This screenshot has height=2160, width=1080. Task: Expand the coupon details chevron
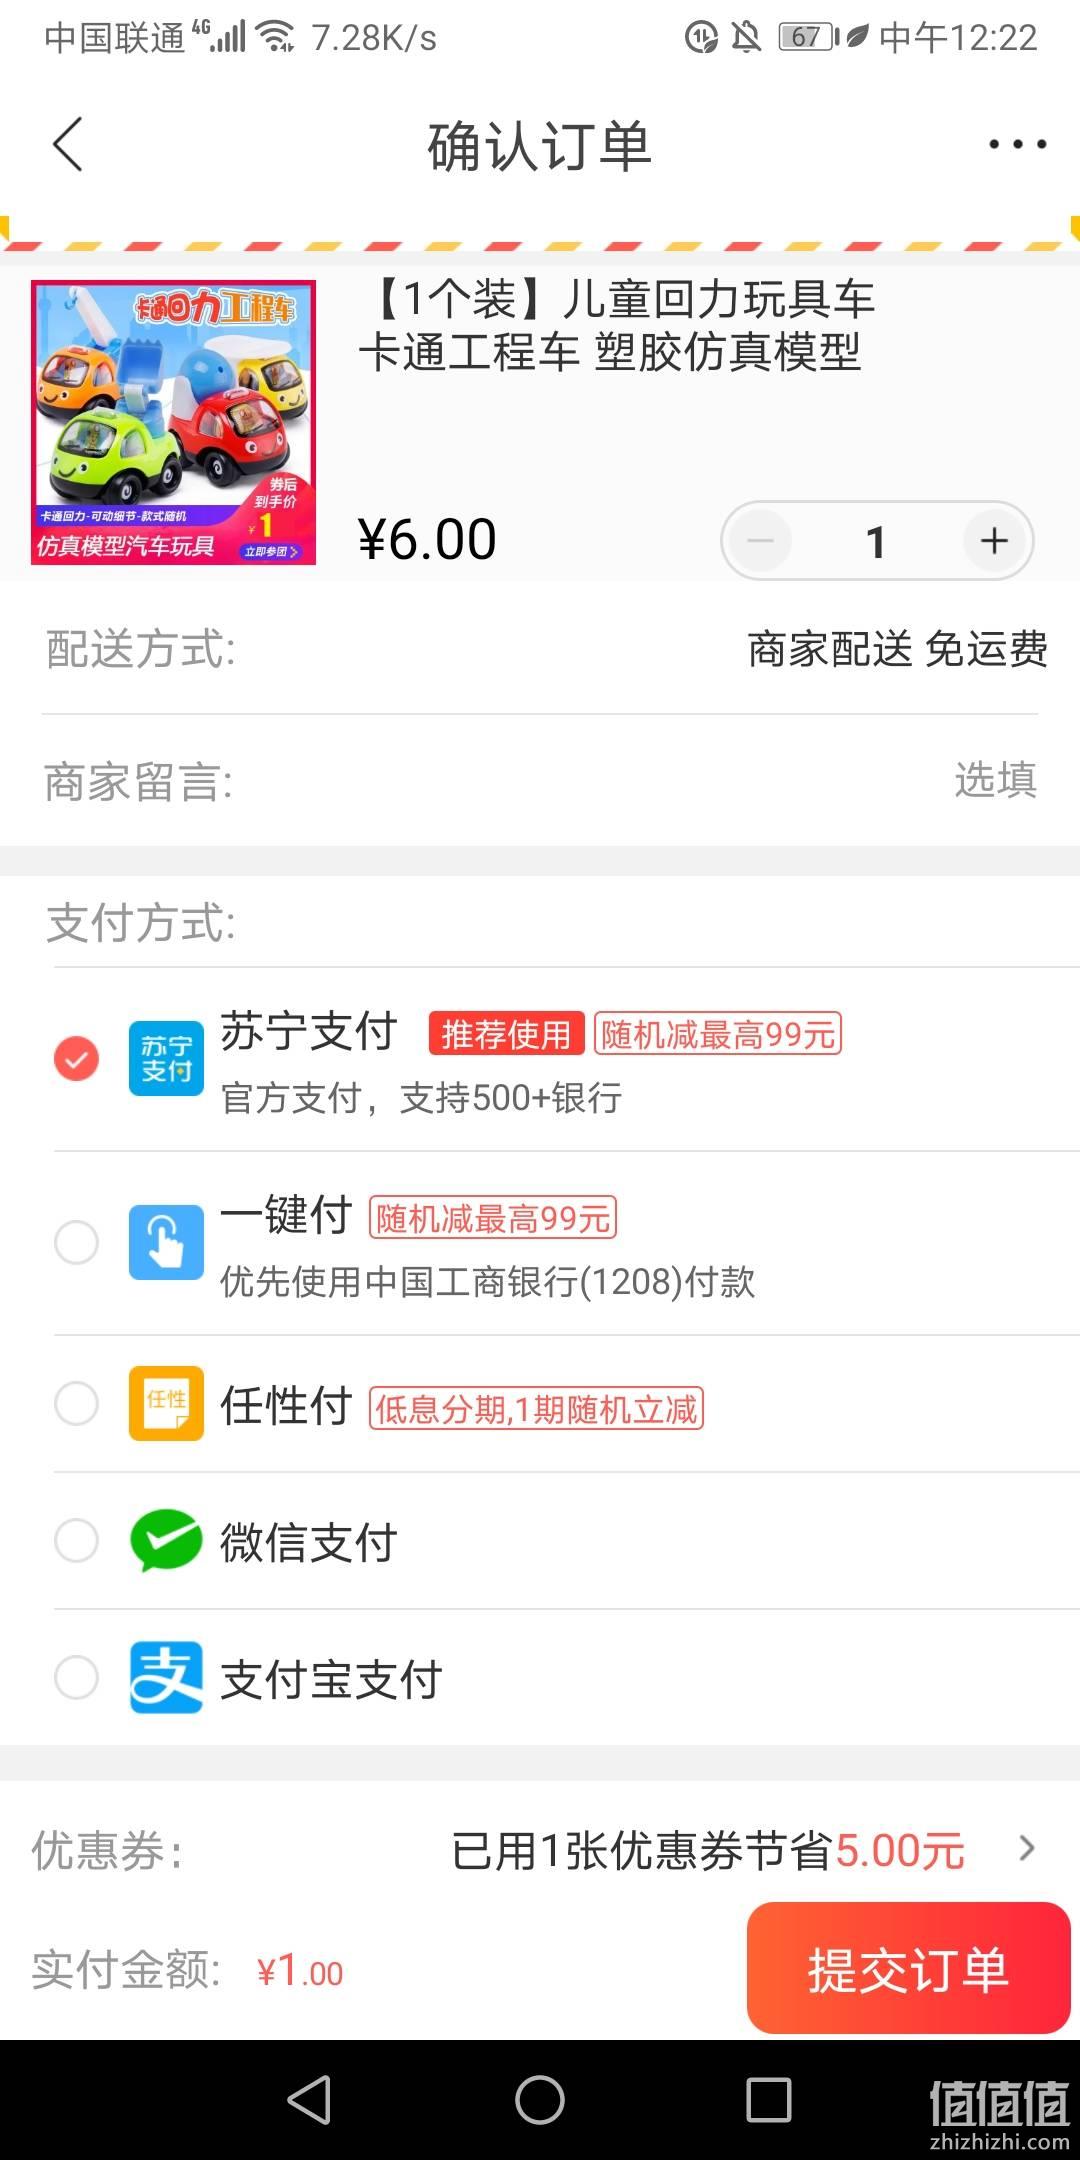pos(1026,1849)
